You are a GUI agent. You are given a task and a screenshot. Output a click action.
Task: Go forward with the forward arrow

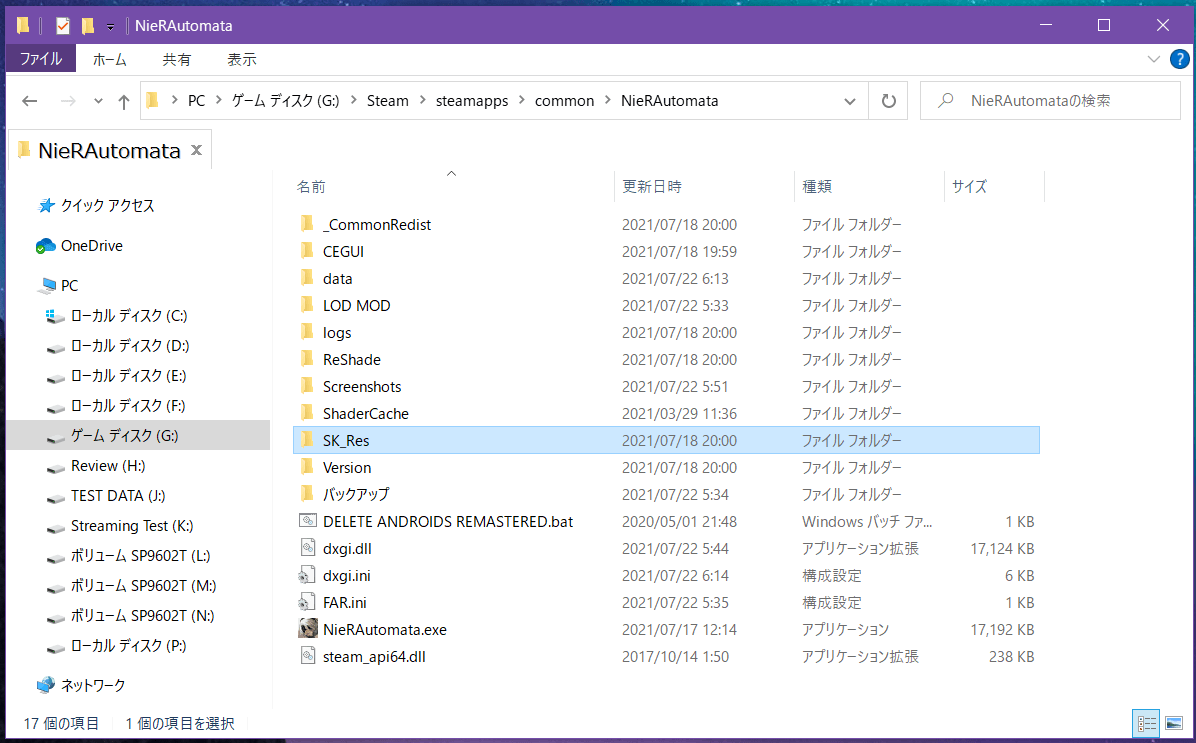68,101
